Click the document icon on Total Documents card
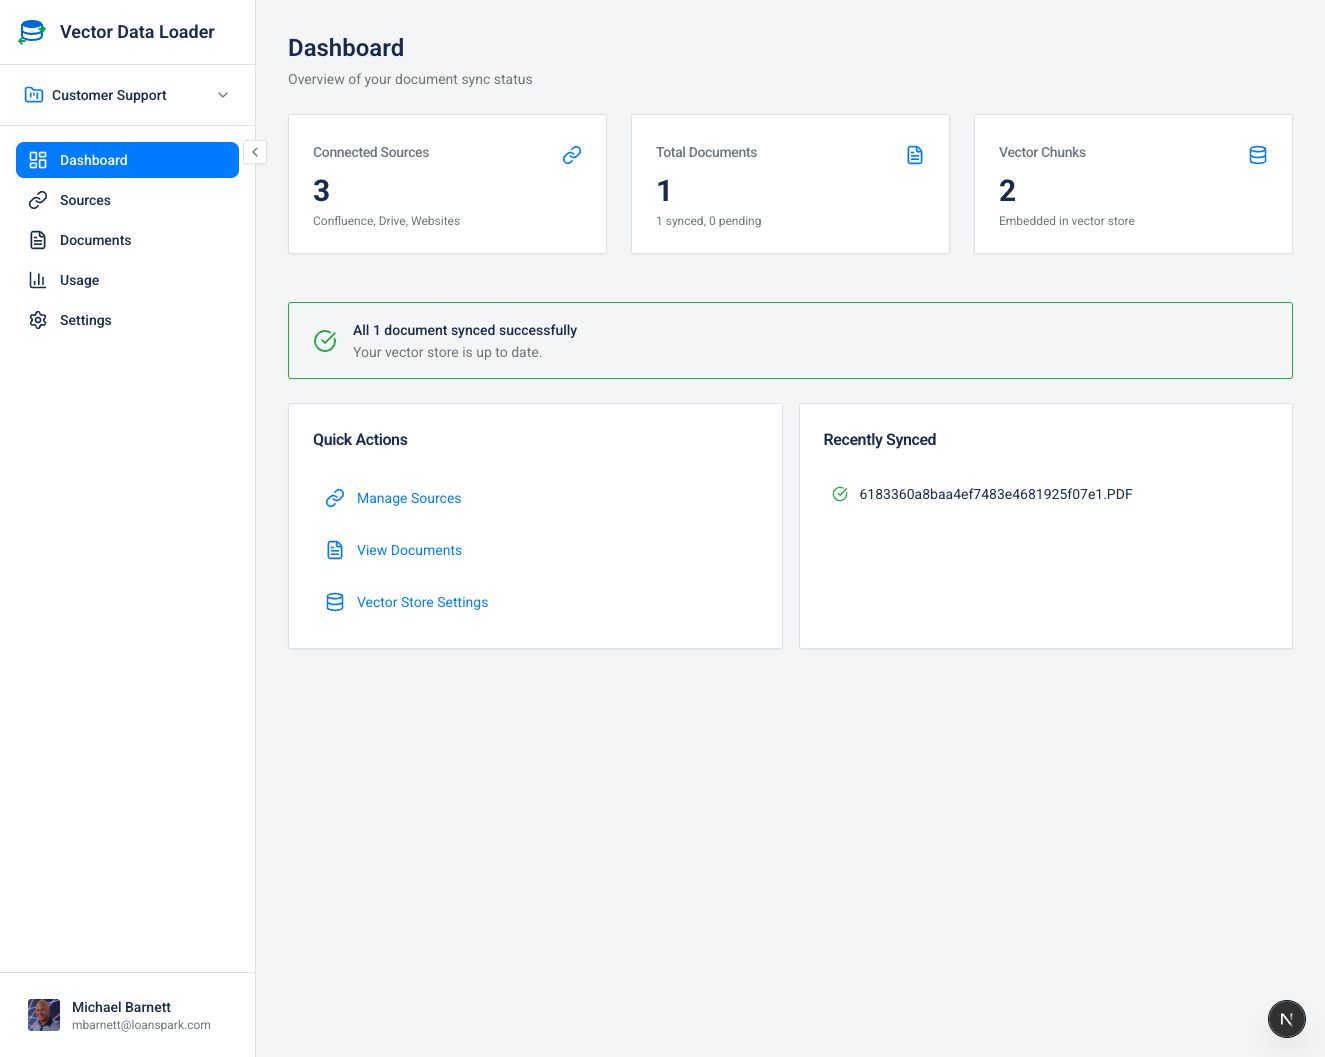 pos(915,154)
